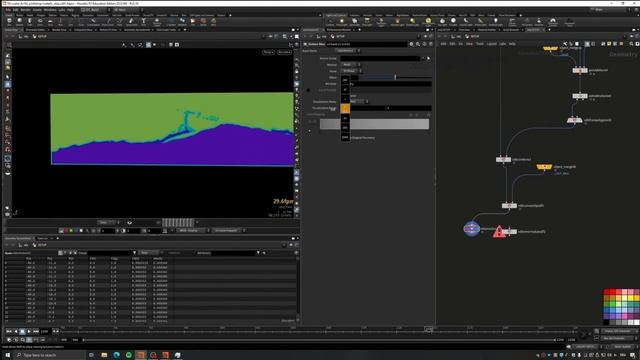Viewport: 640px width, 360px height.
Task: Open the Windows menu in the menu bar
Action: coord(50,10)
